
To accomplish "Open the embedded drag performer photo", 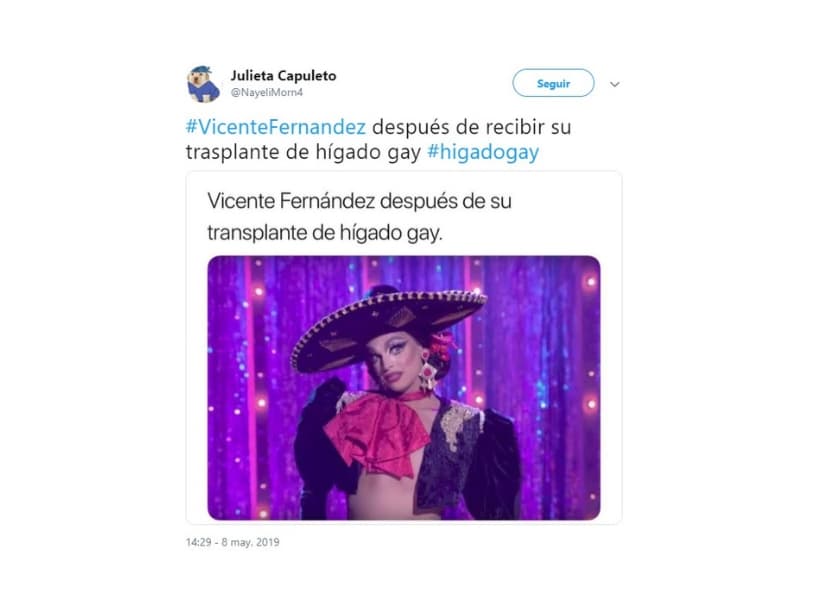I will coord(404,388).
